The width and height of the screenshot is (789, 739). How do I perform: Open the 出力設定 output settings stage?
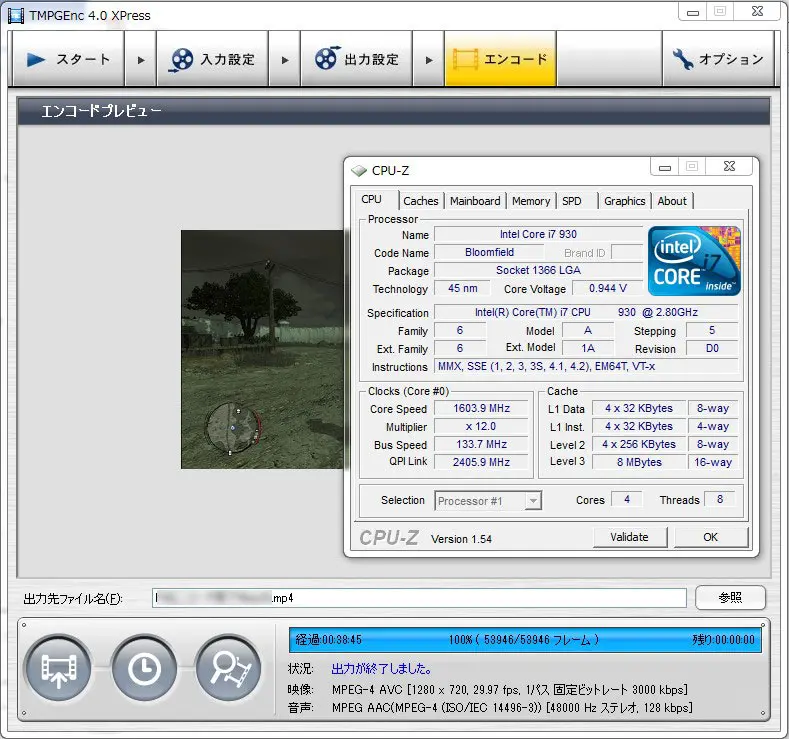[x=356, y=59]
